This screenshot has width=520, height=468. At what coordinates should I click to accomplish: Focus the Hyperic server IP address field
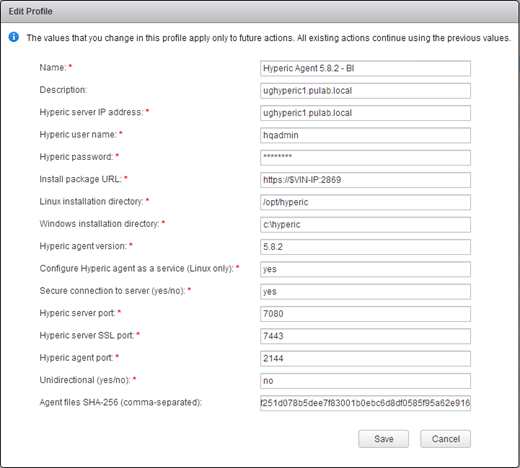[365, 113]
